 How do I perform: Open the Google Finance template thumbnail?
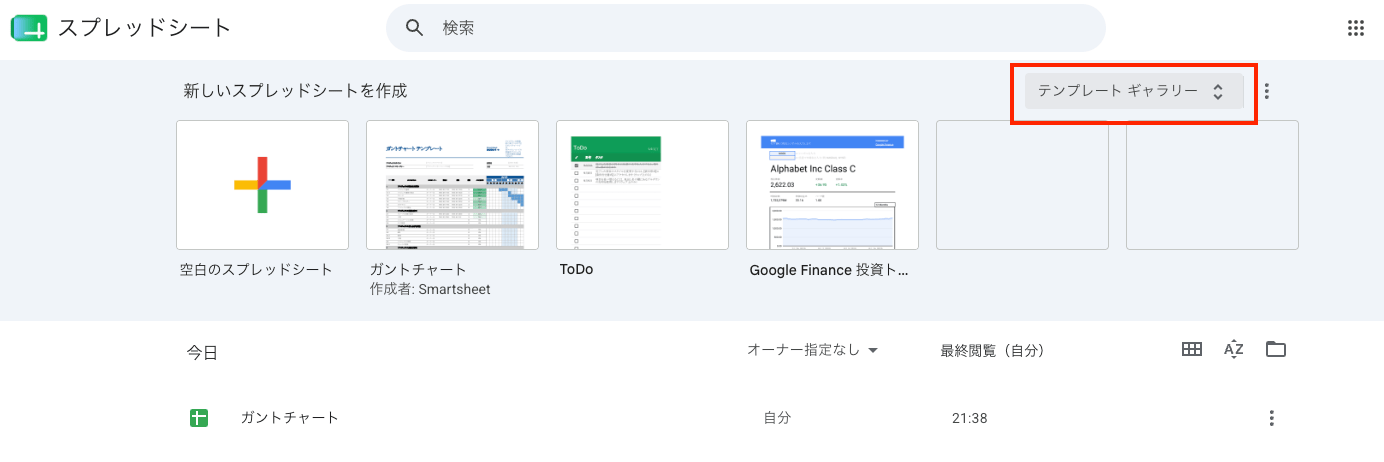[x=832, y=185]
